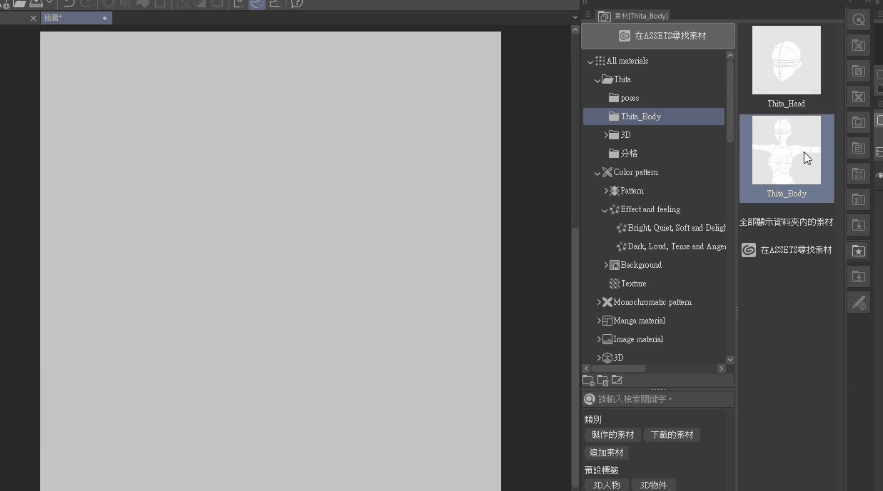This screenshot has width=883, height=491.
Task: Close the document tab with the X
Action: click(x=33, y=18)
